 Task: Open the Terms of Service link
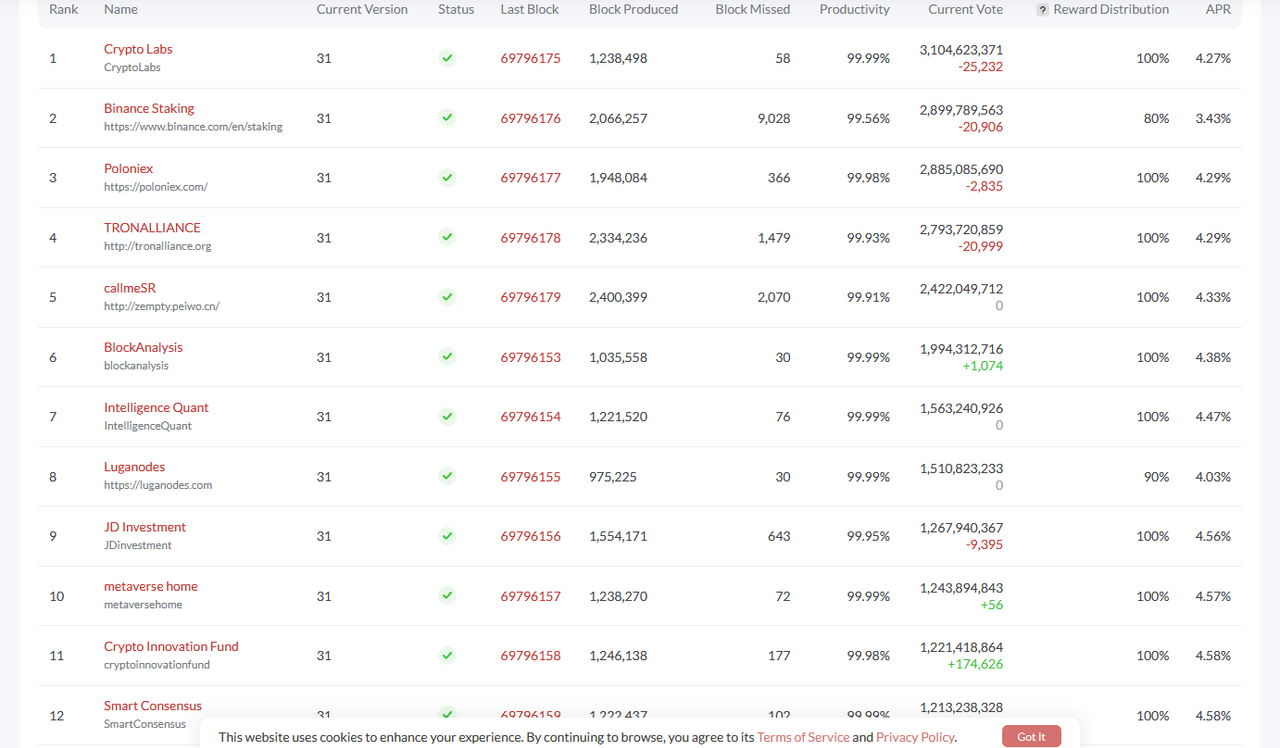(x=803, y=737)
